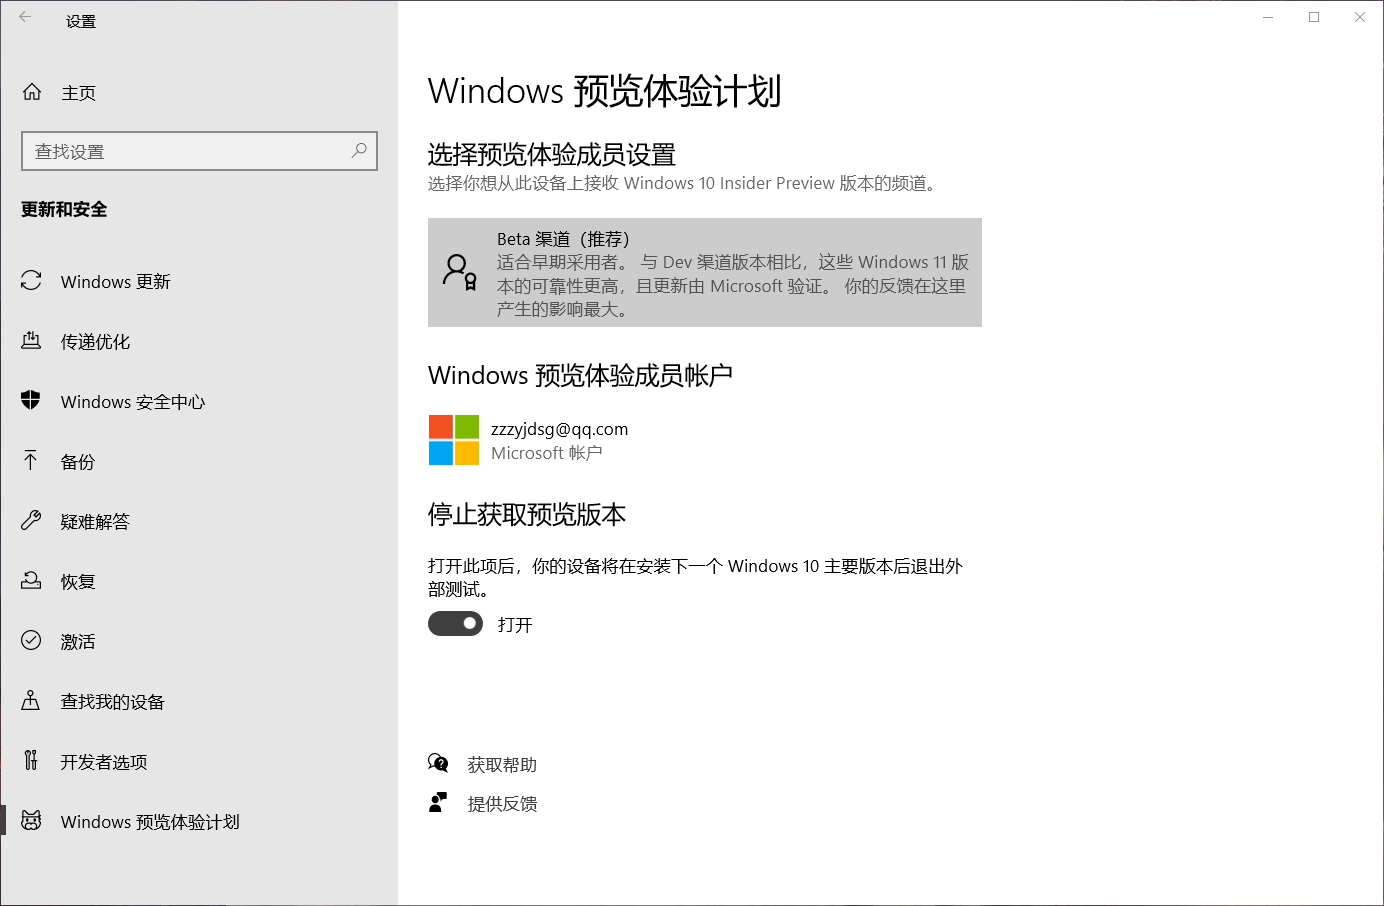1384x906 pixels.
Task: Click the 传递优化 icon
Action: (x=31, y=341)
